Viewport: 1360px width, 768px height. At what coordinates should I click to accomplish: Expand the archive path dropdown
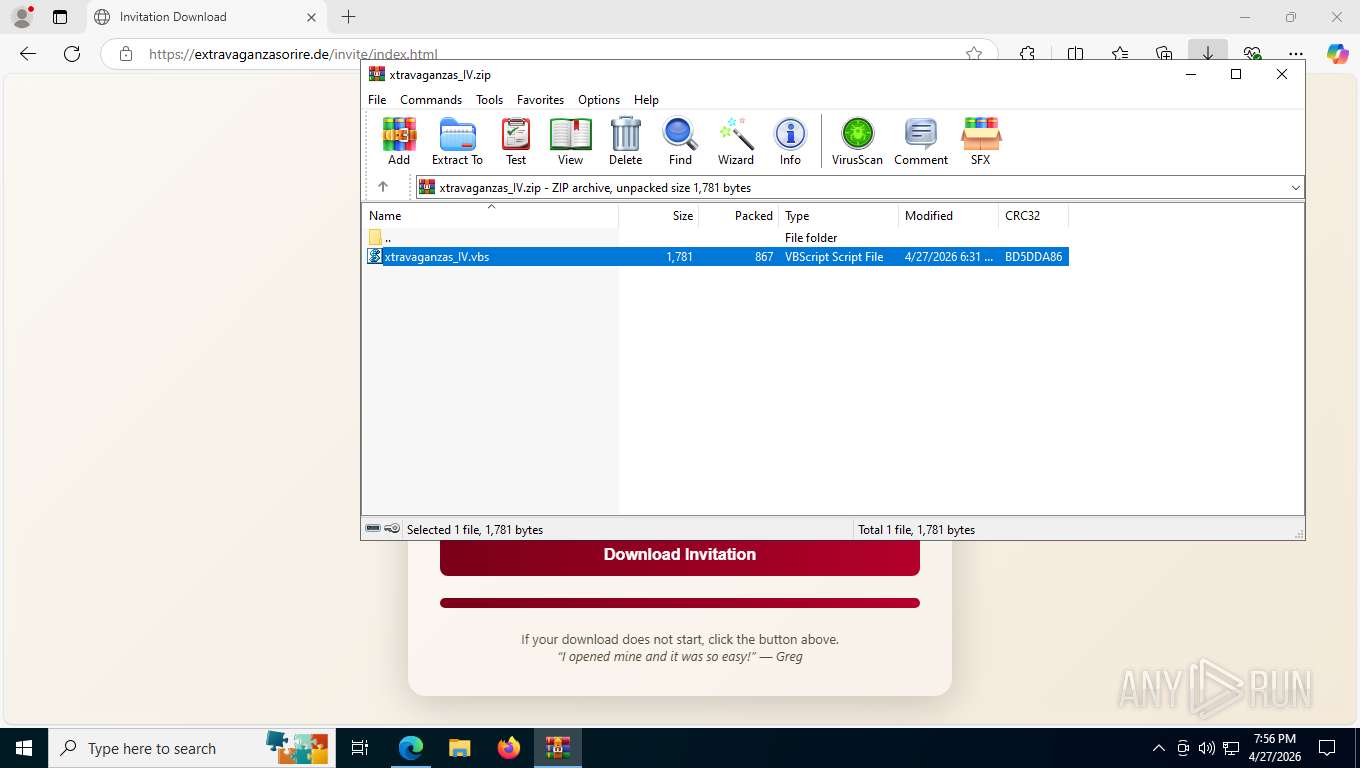coord(1295,187)
